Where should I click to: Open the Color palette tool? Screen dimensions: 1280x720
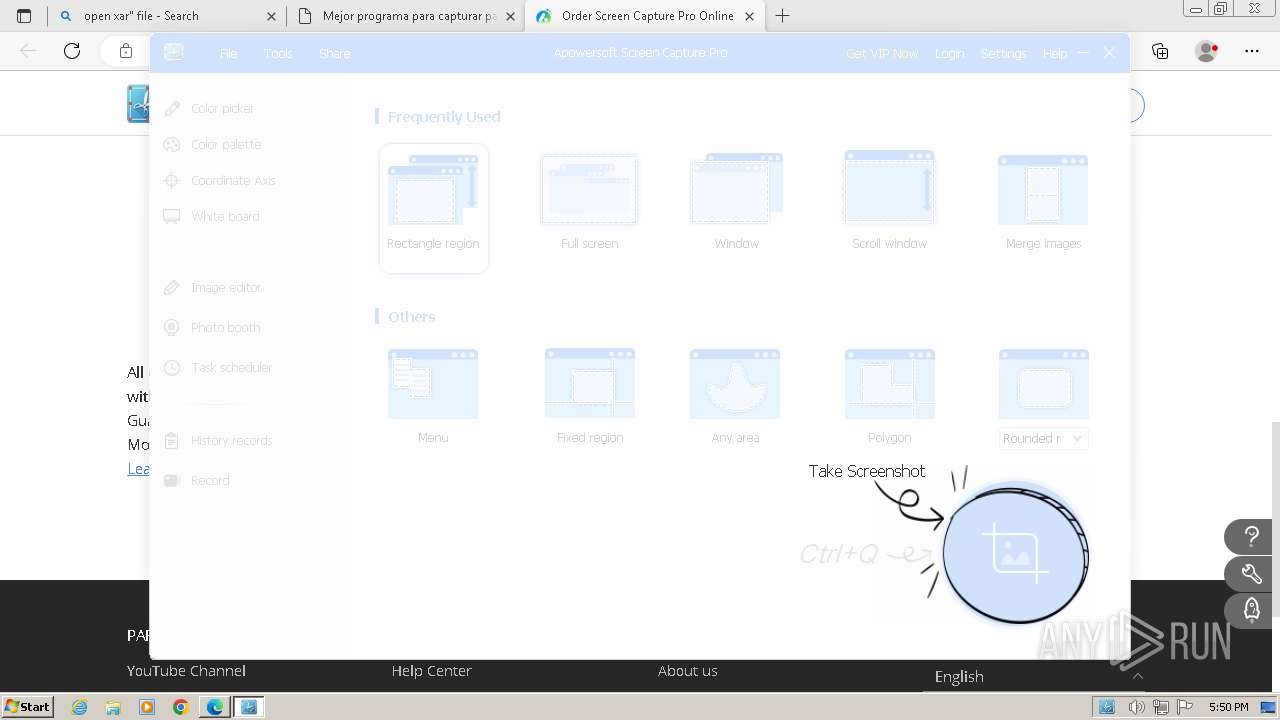pos(212,144)
